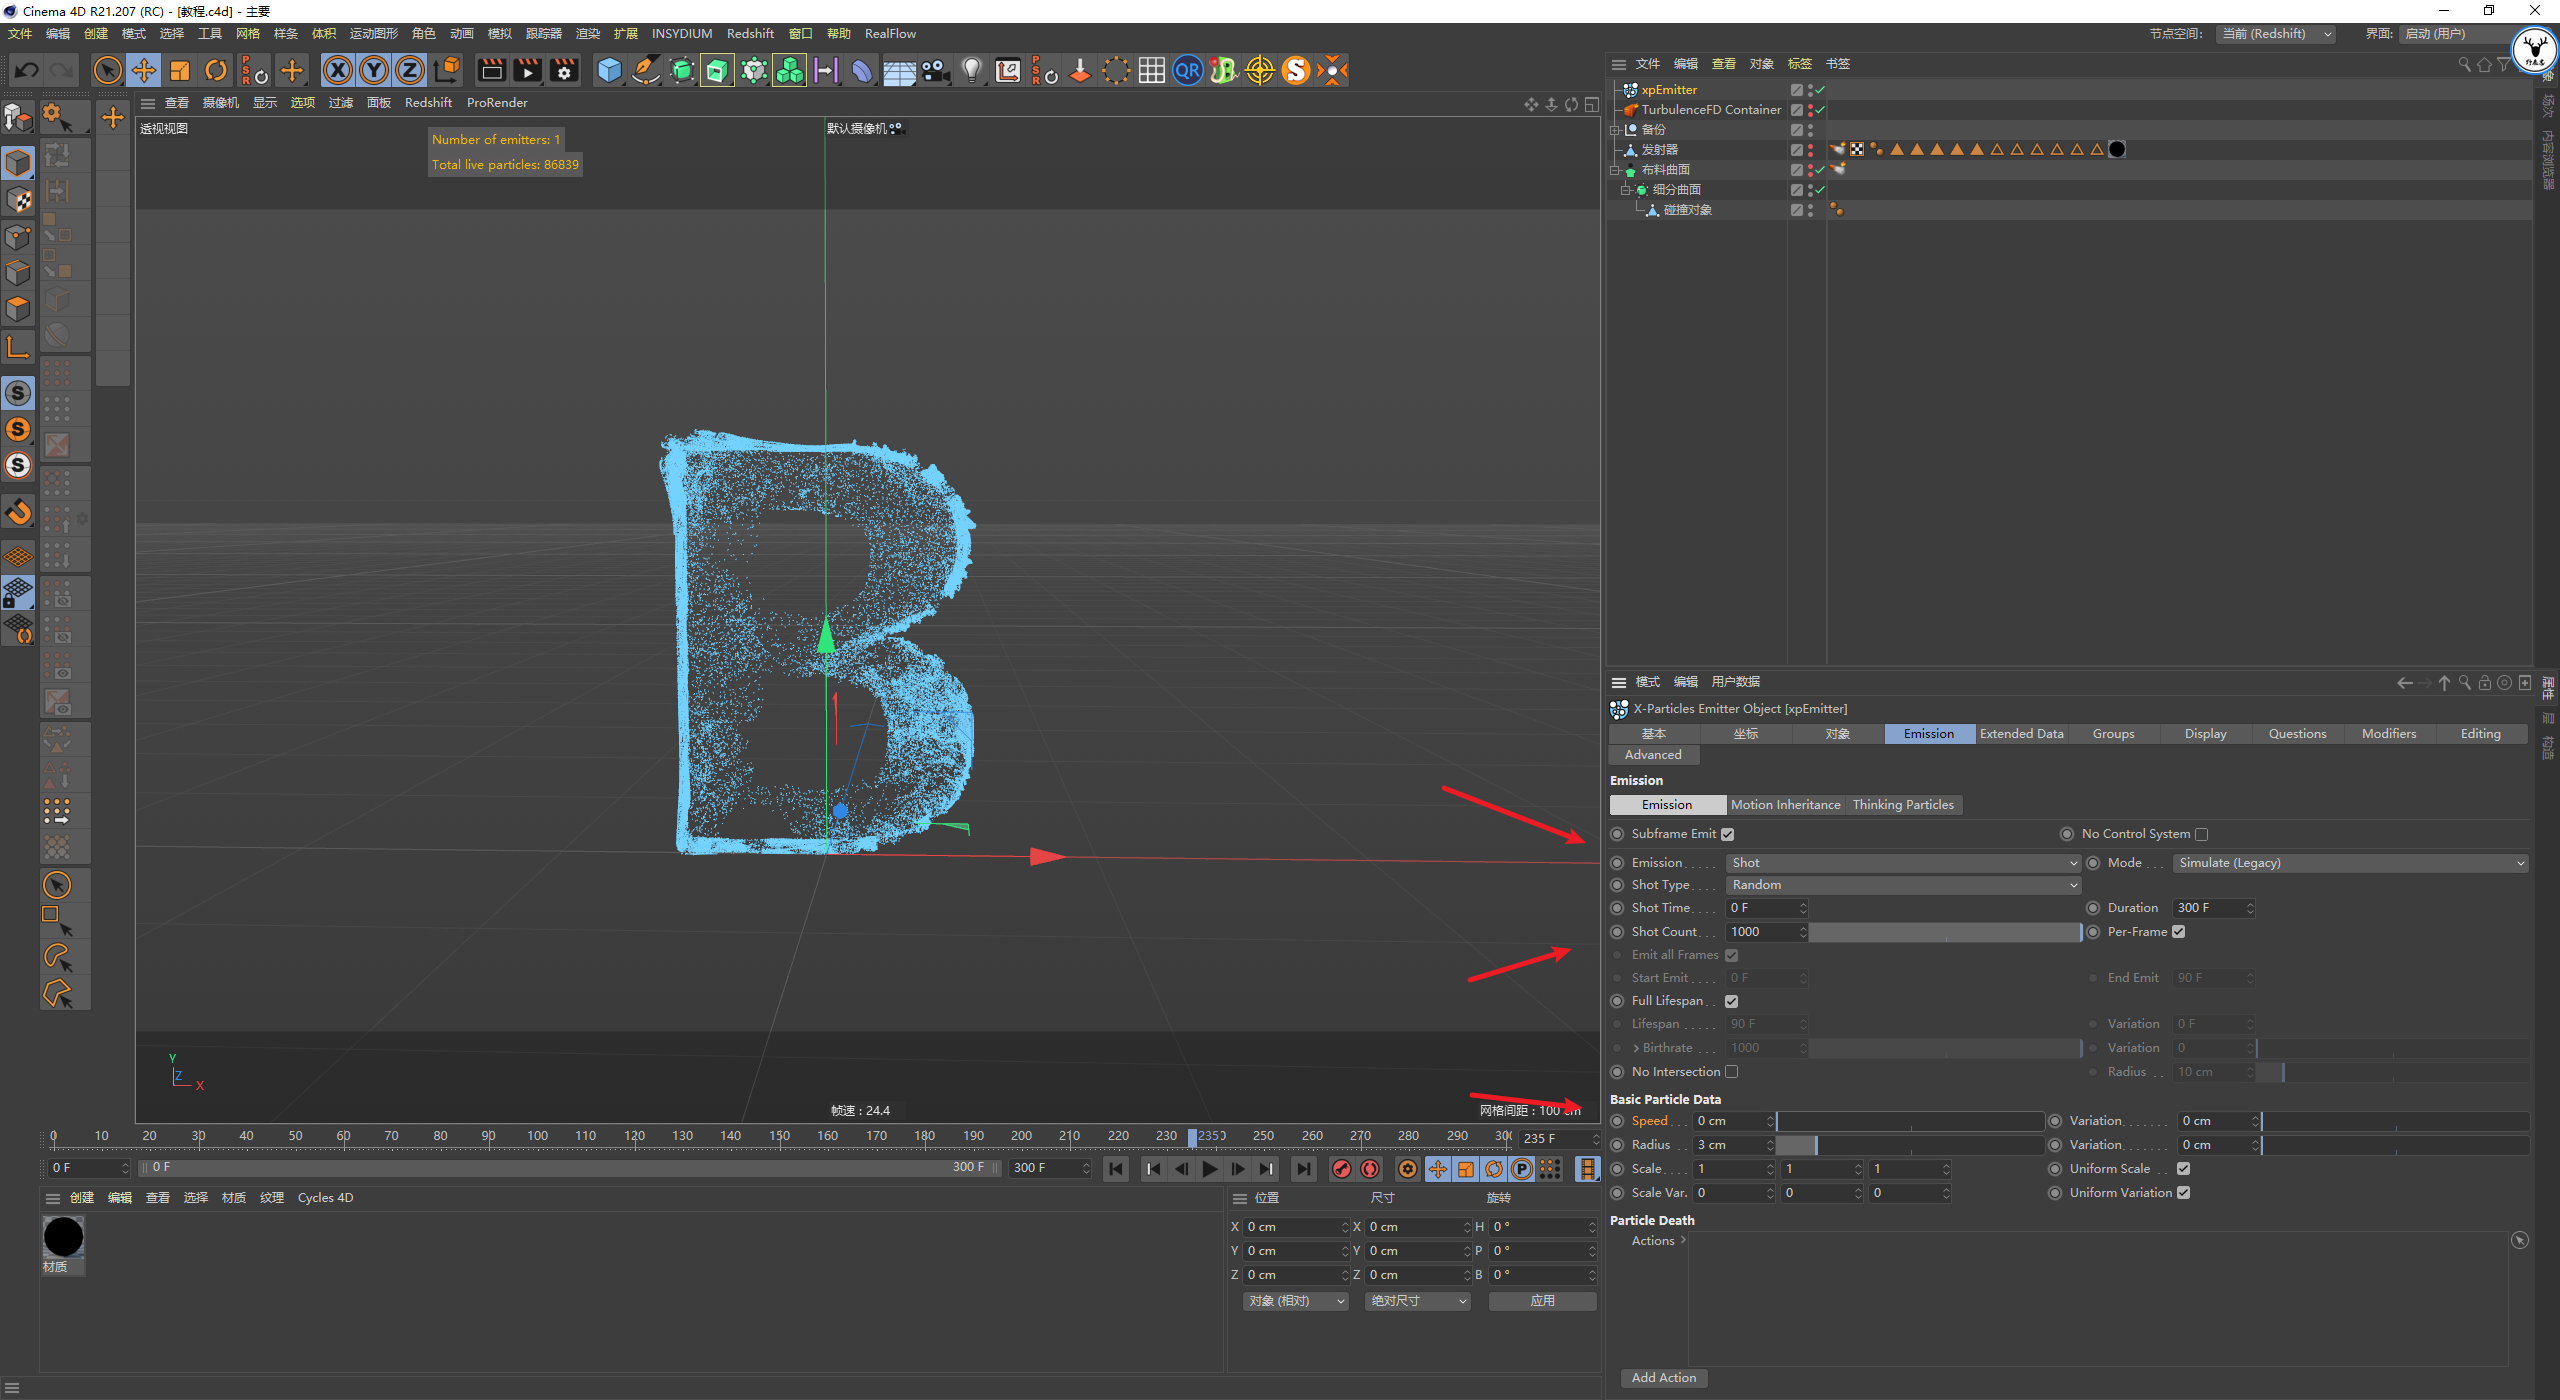This screenshot has height=1400, width=2560.
Task: Add a Cube primitive object
Action: [609, 70]
